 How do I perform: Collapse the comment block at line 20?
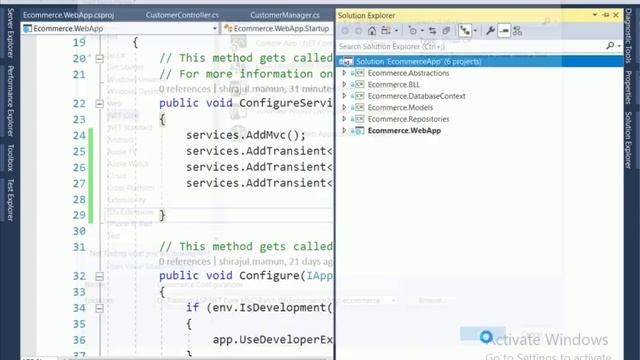click(x=99, y=59)
